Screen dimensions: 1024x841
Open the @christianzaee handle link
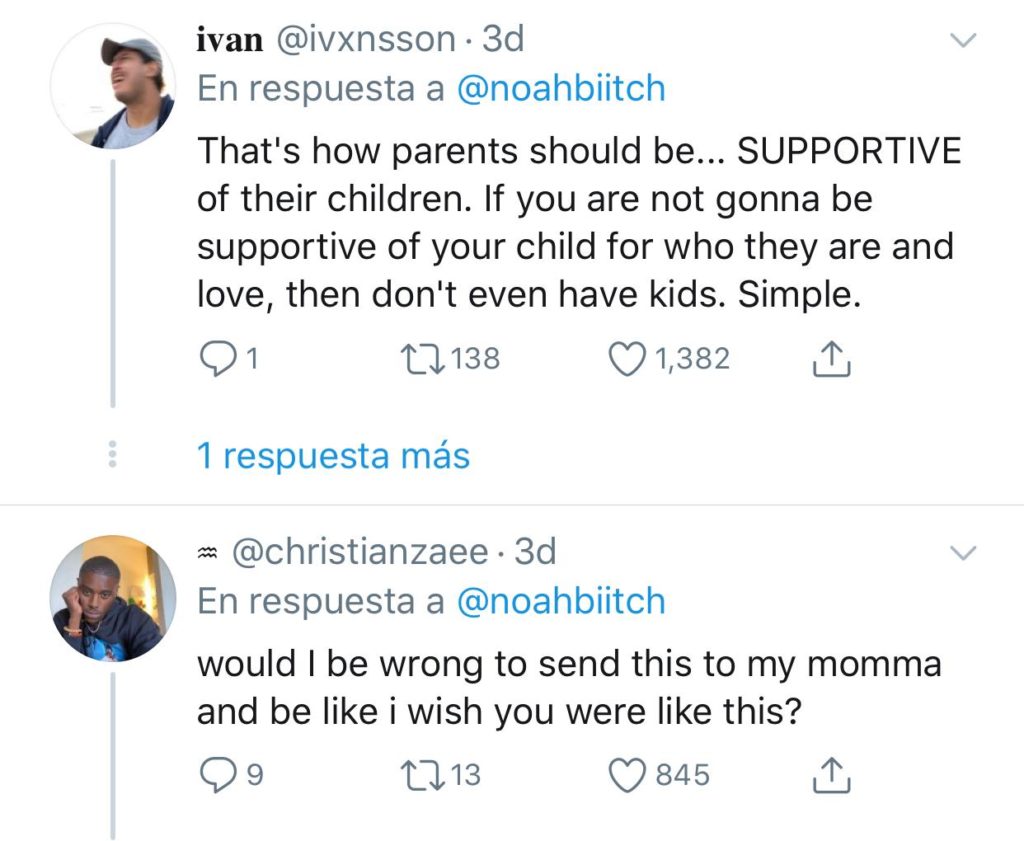pos(360,552)
